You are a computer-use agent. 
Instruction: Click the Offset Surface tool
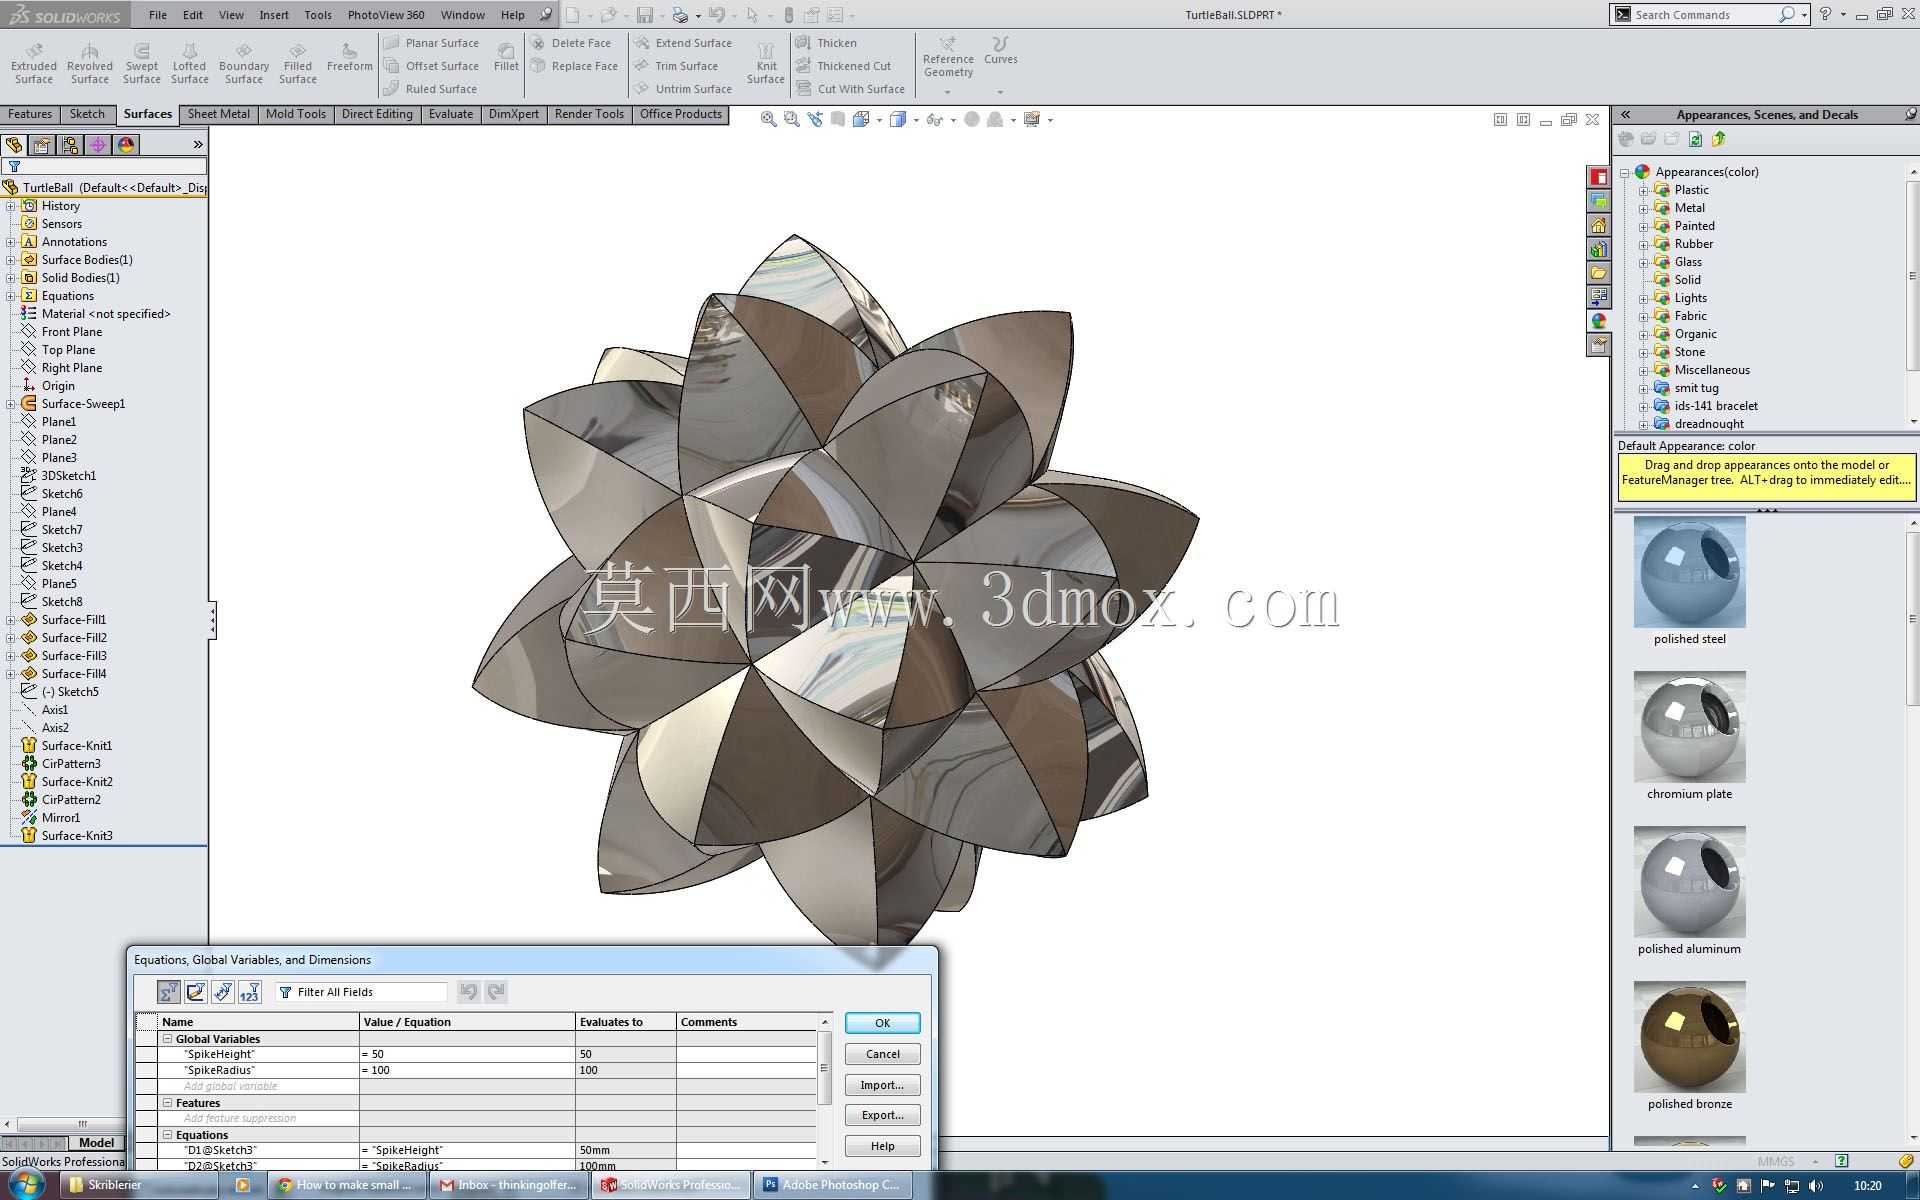[x=432, y=66]
